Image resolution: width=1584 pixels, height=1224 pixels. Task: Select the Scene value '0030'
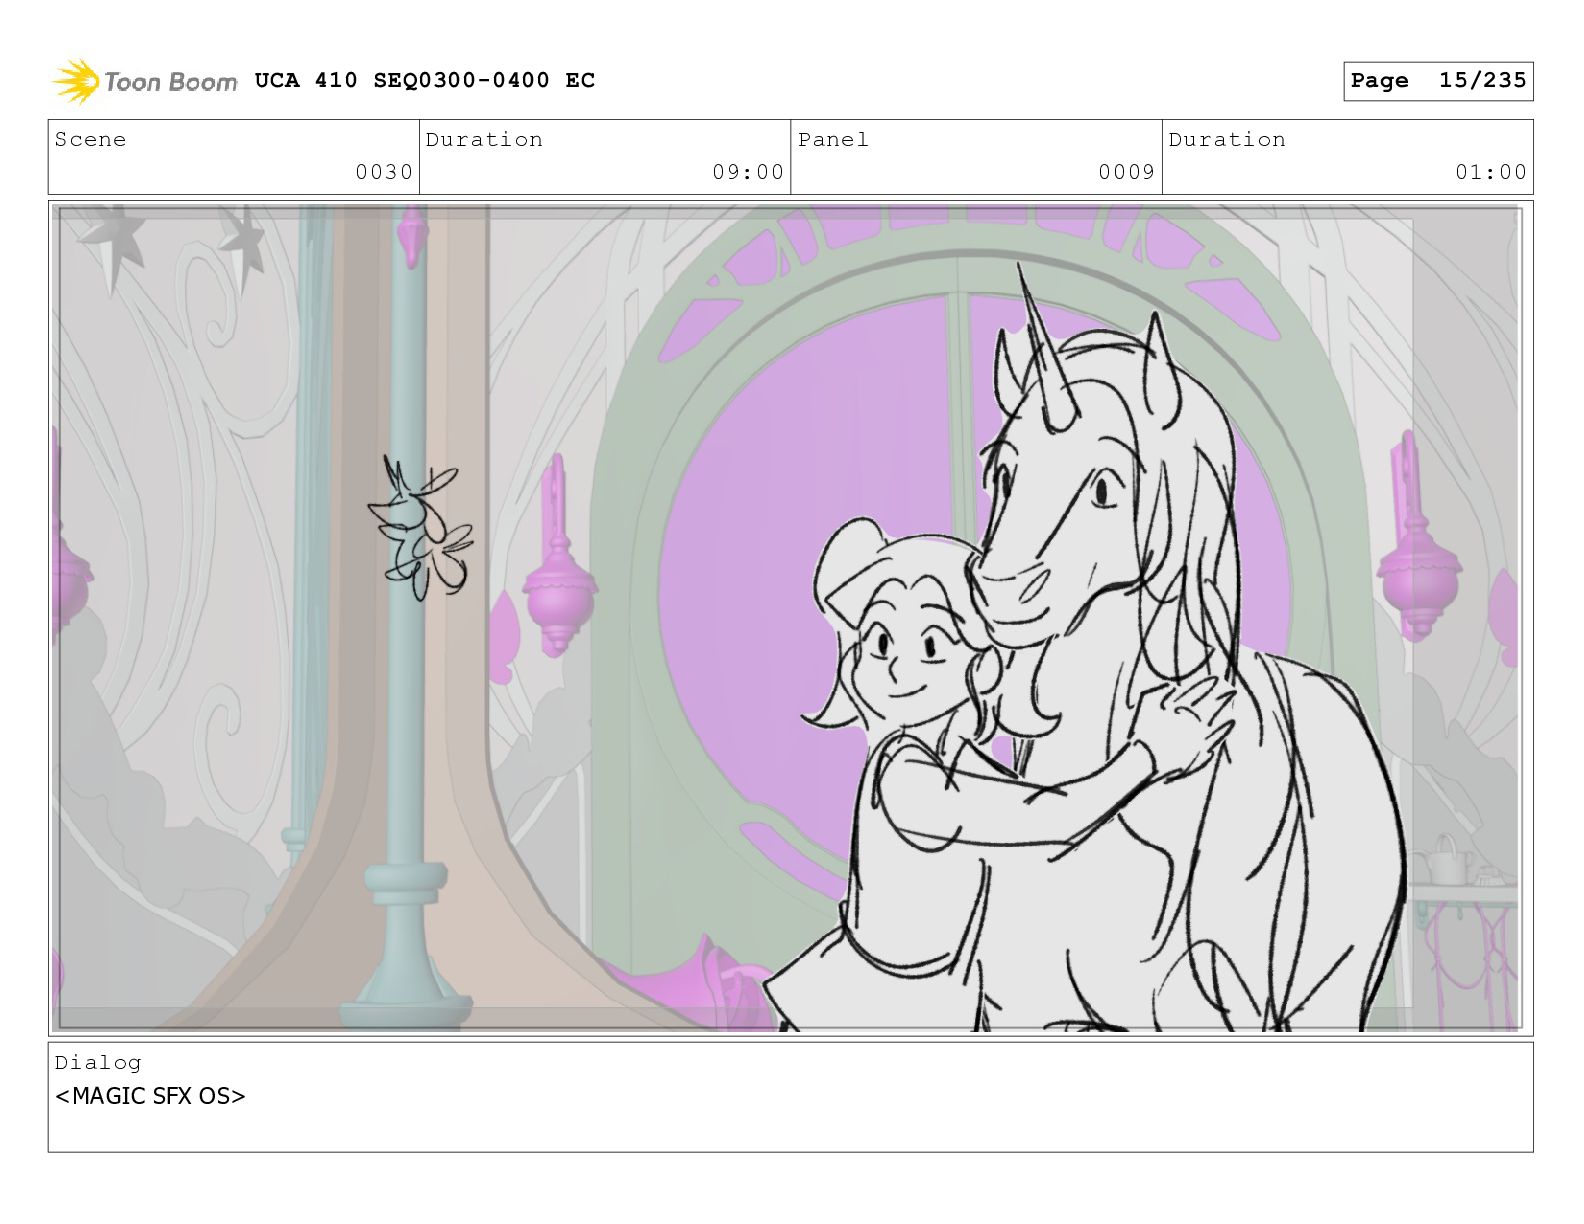pyautogui.click(x=384, y=172)
